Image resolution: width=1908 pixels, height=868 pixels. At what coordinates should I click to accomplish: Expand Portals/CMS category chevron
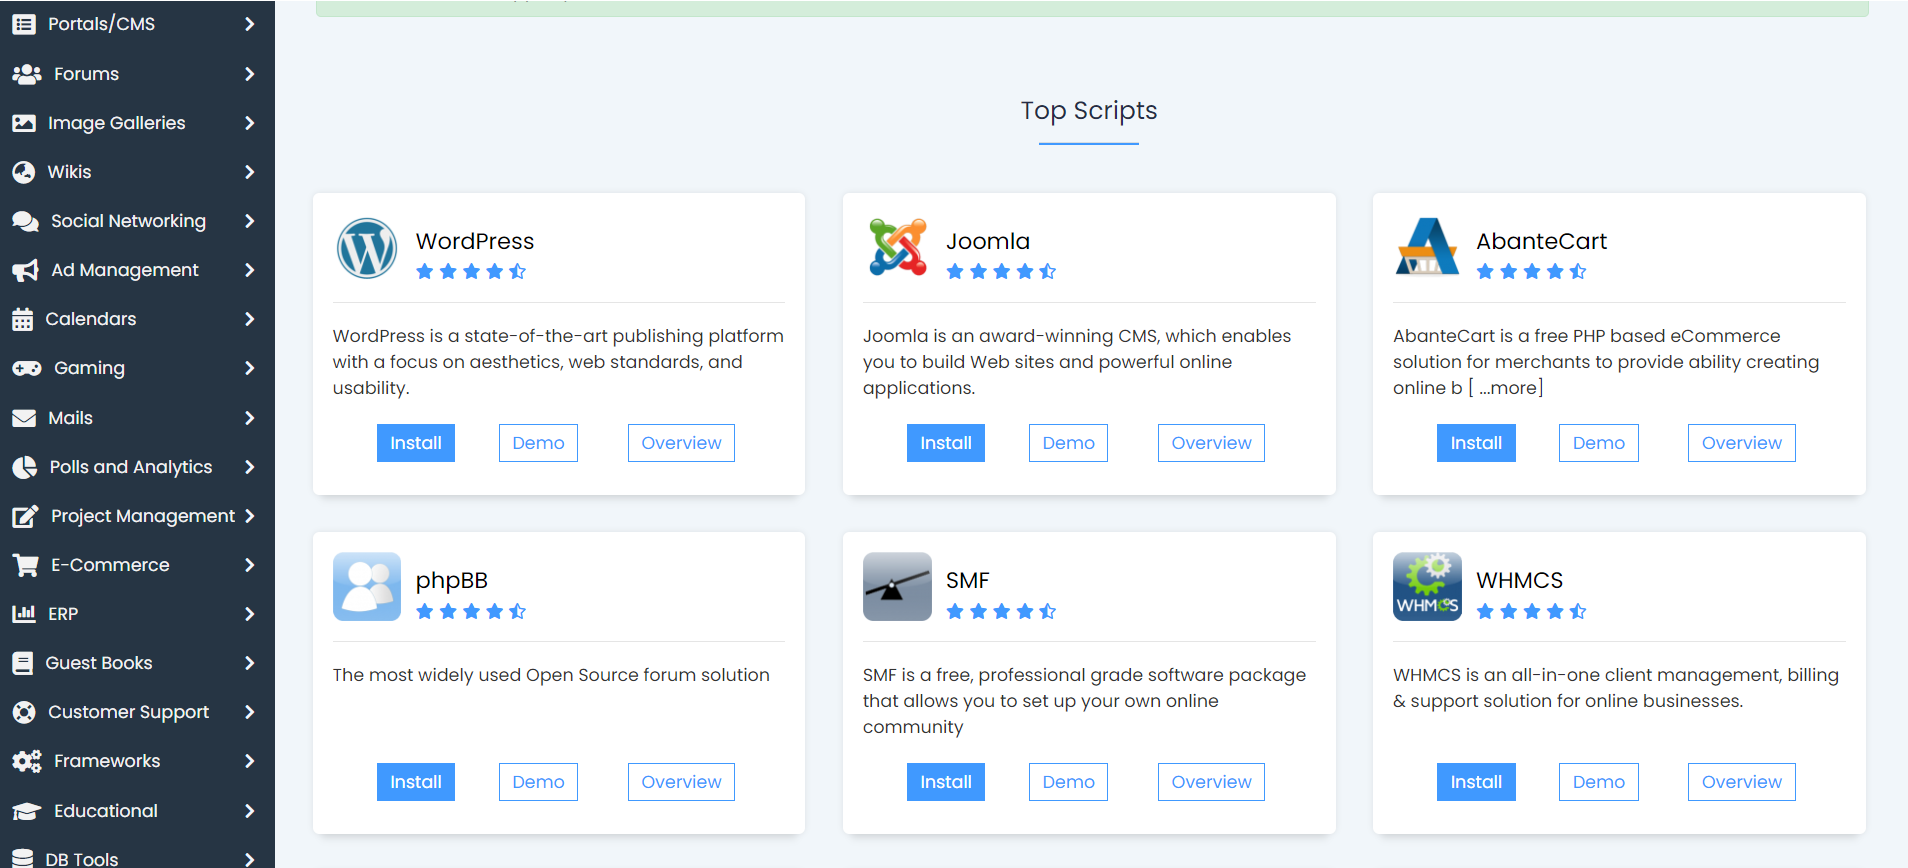[250, 24]
